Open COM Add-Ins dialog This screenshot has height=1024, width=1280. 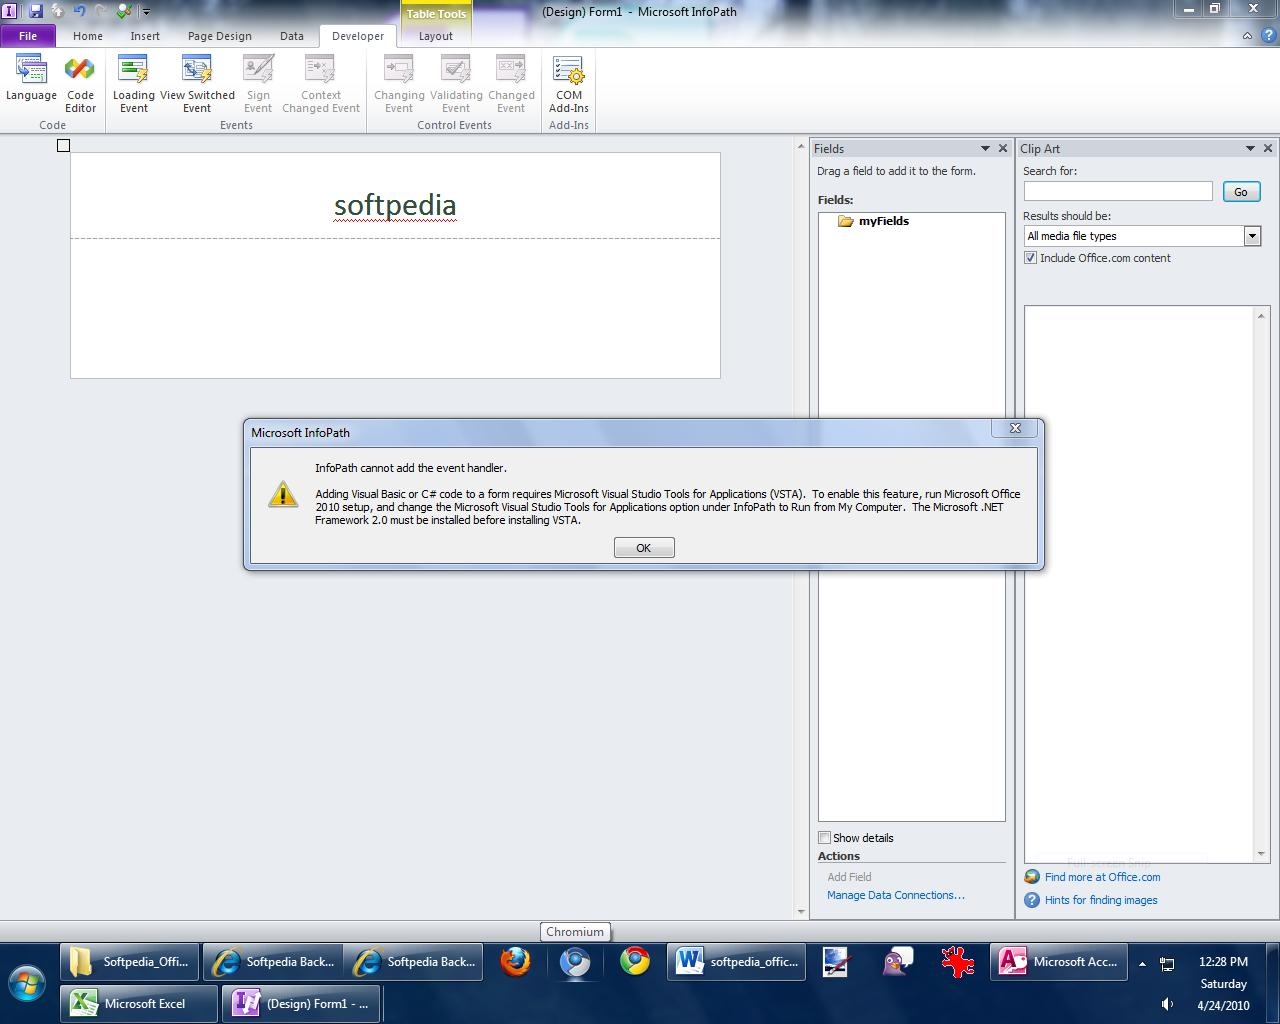[x=568, y=84]
